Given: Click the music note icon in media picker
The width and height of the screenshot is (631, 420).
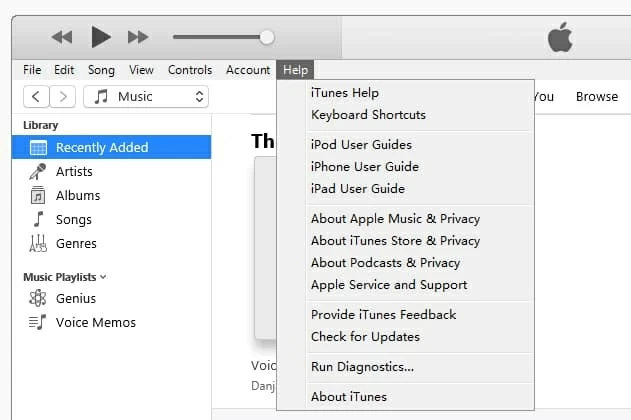Looking at the screenshot, I should pos(101,97).
